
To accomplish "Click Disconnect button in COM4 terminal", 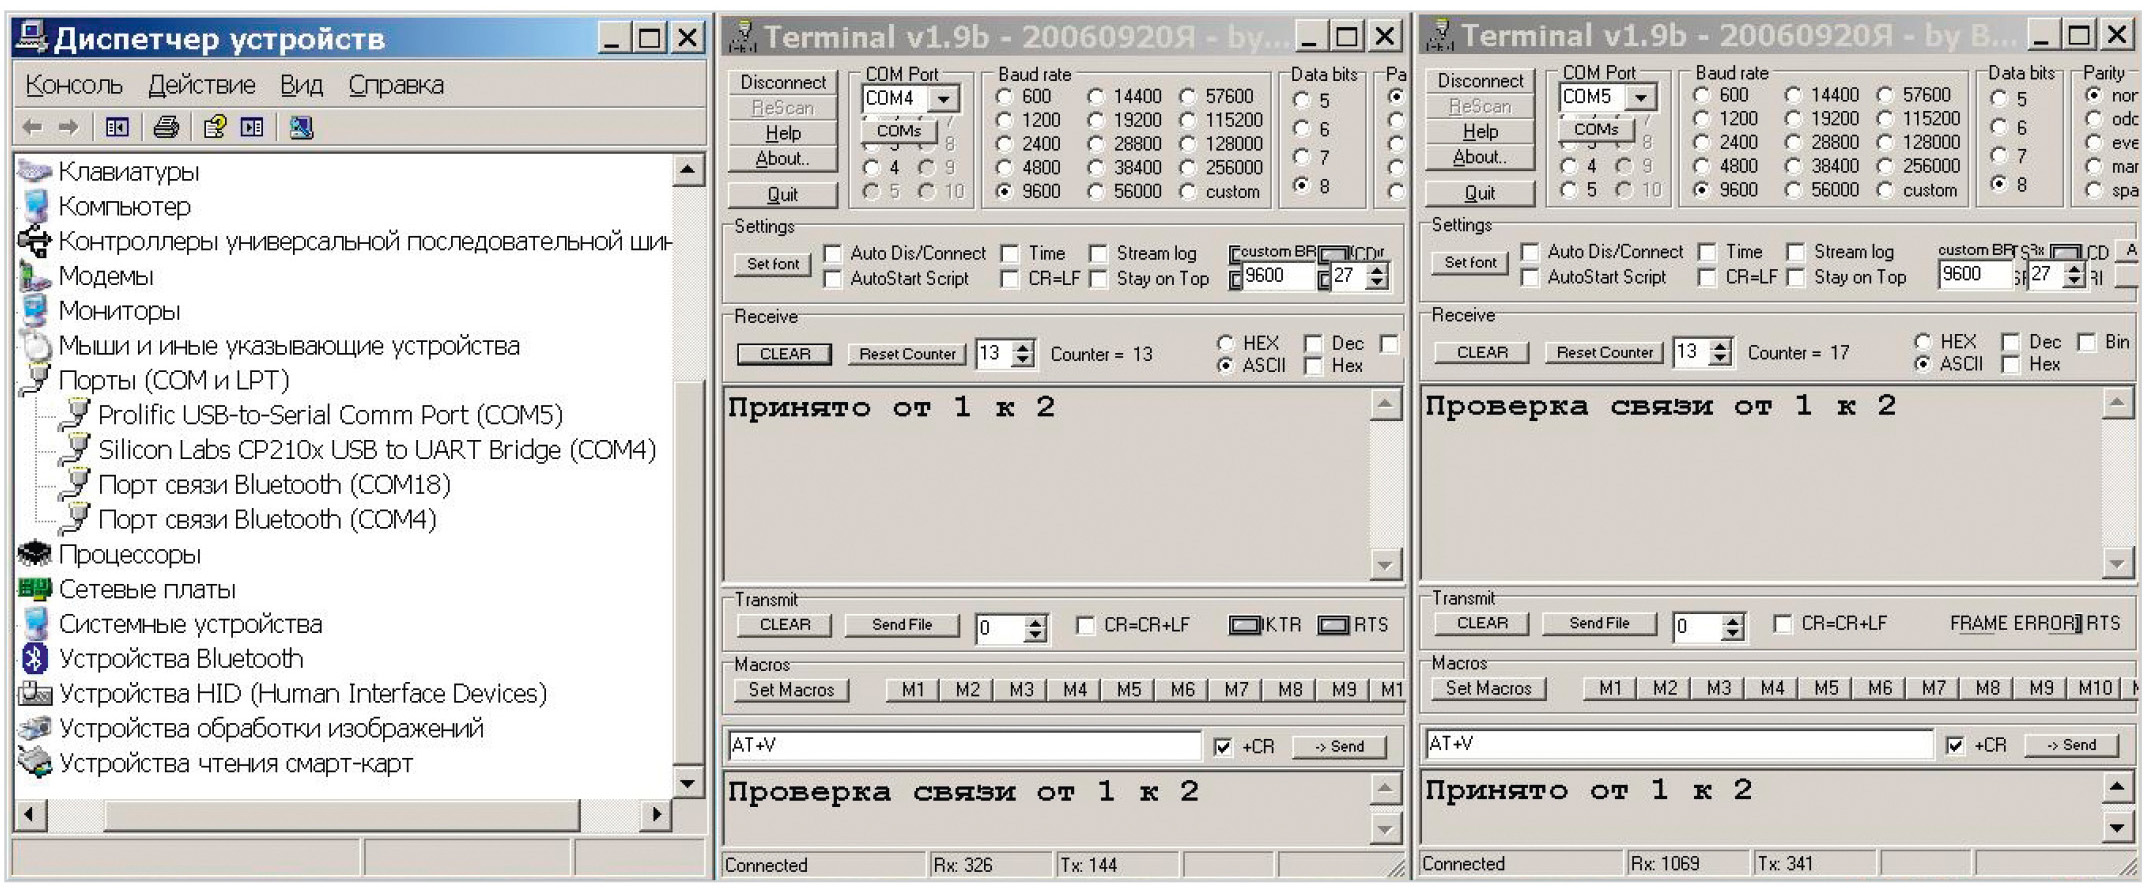I will tap(783, 82).
